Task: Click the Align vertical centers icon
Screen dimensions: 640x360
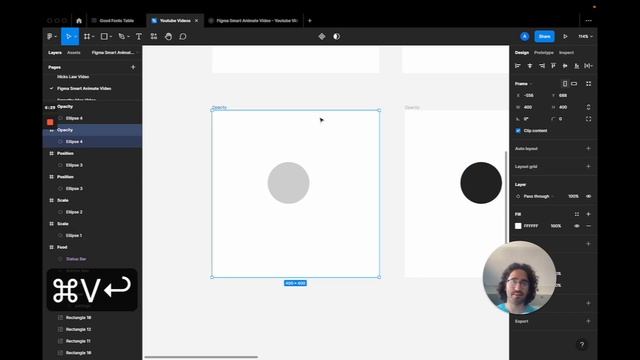Action: pyautogui.click(x=565, y=66)
